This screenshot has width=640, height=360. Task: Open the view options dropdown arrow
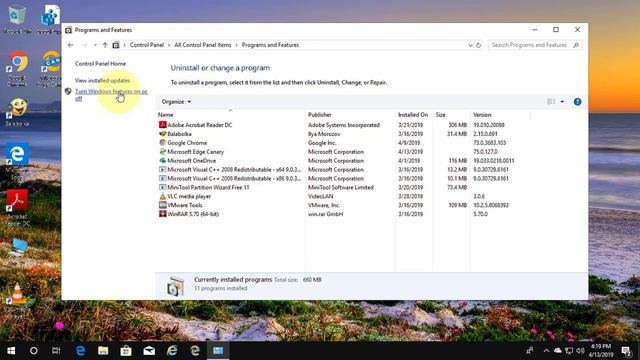point(562,102)
